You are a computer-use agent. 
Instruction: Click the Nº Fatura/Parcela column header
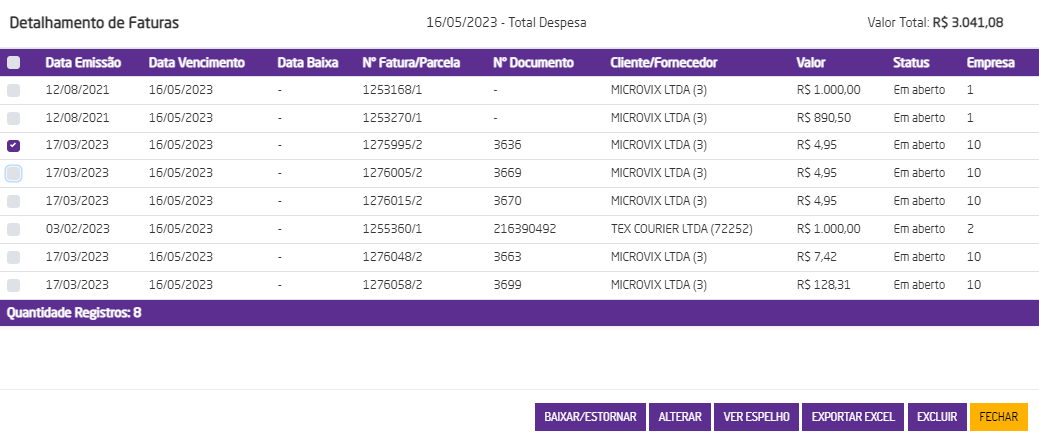coord(411,63)
